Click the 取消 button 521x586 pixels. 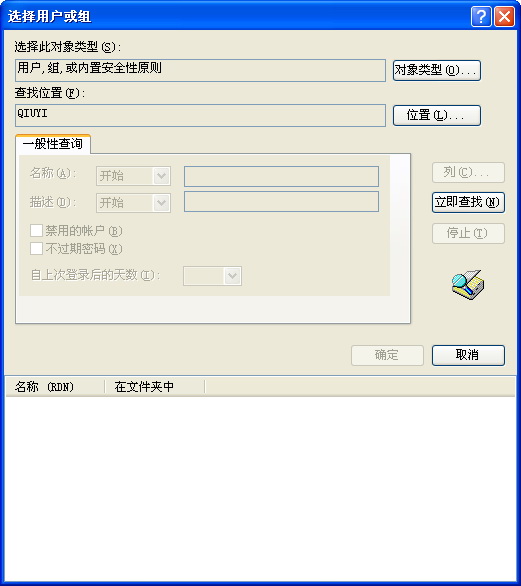coord(468,355)
